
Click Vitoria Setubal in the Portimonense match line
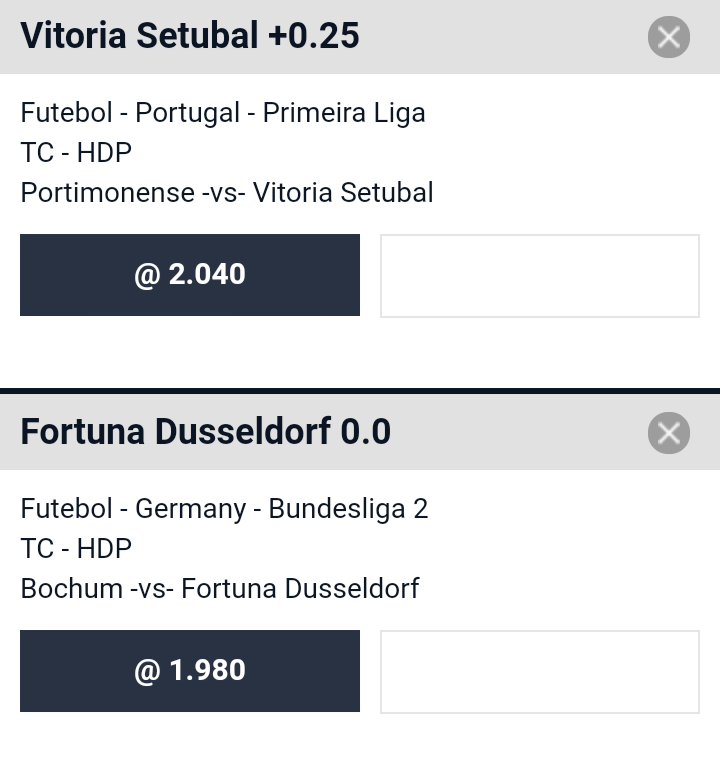(343, 192)
